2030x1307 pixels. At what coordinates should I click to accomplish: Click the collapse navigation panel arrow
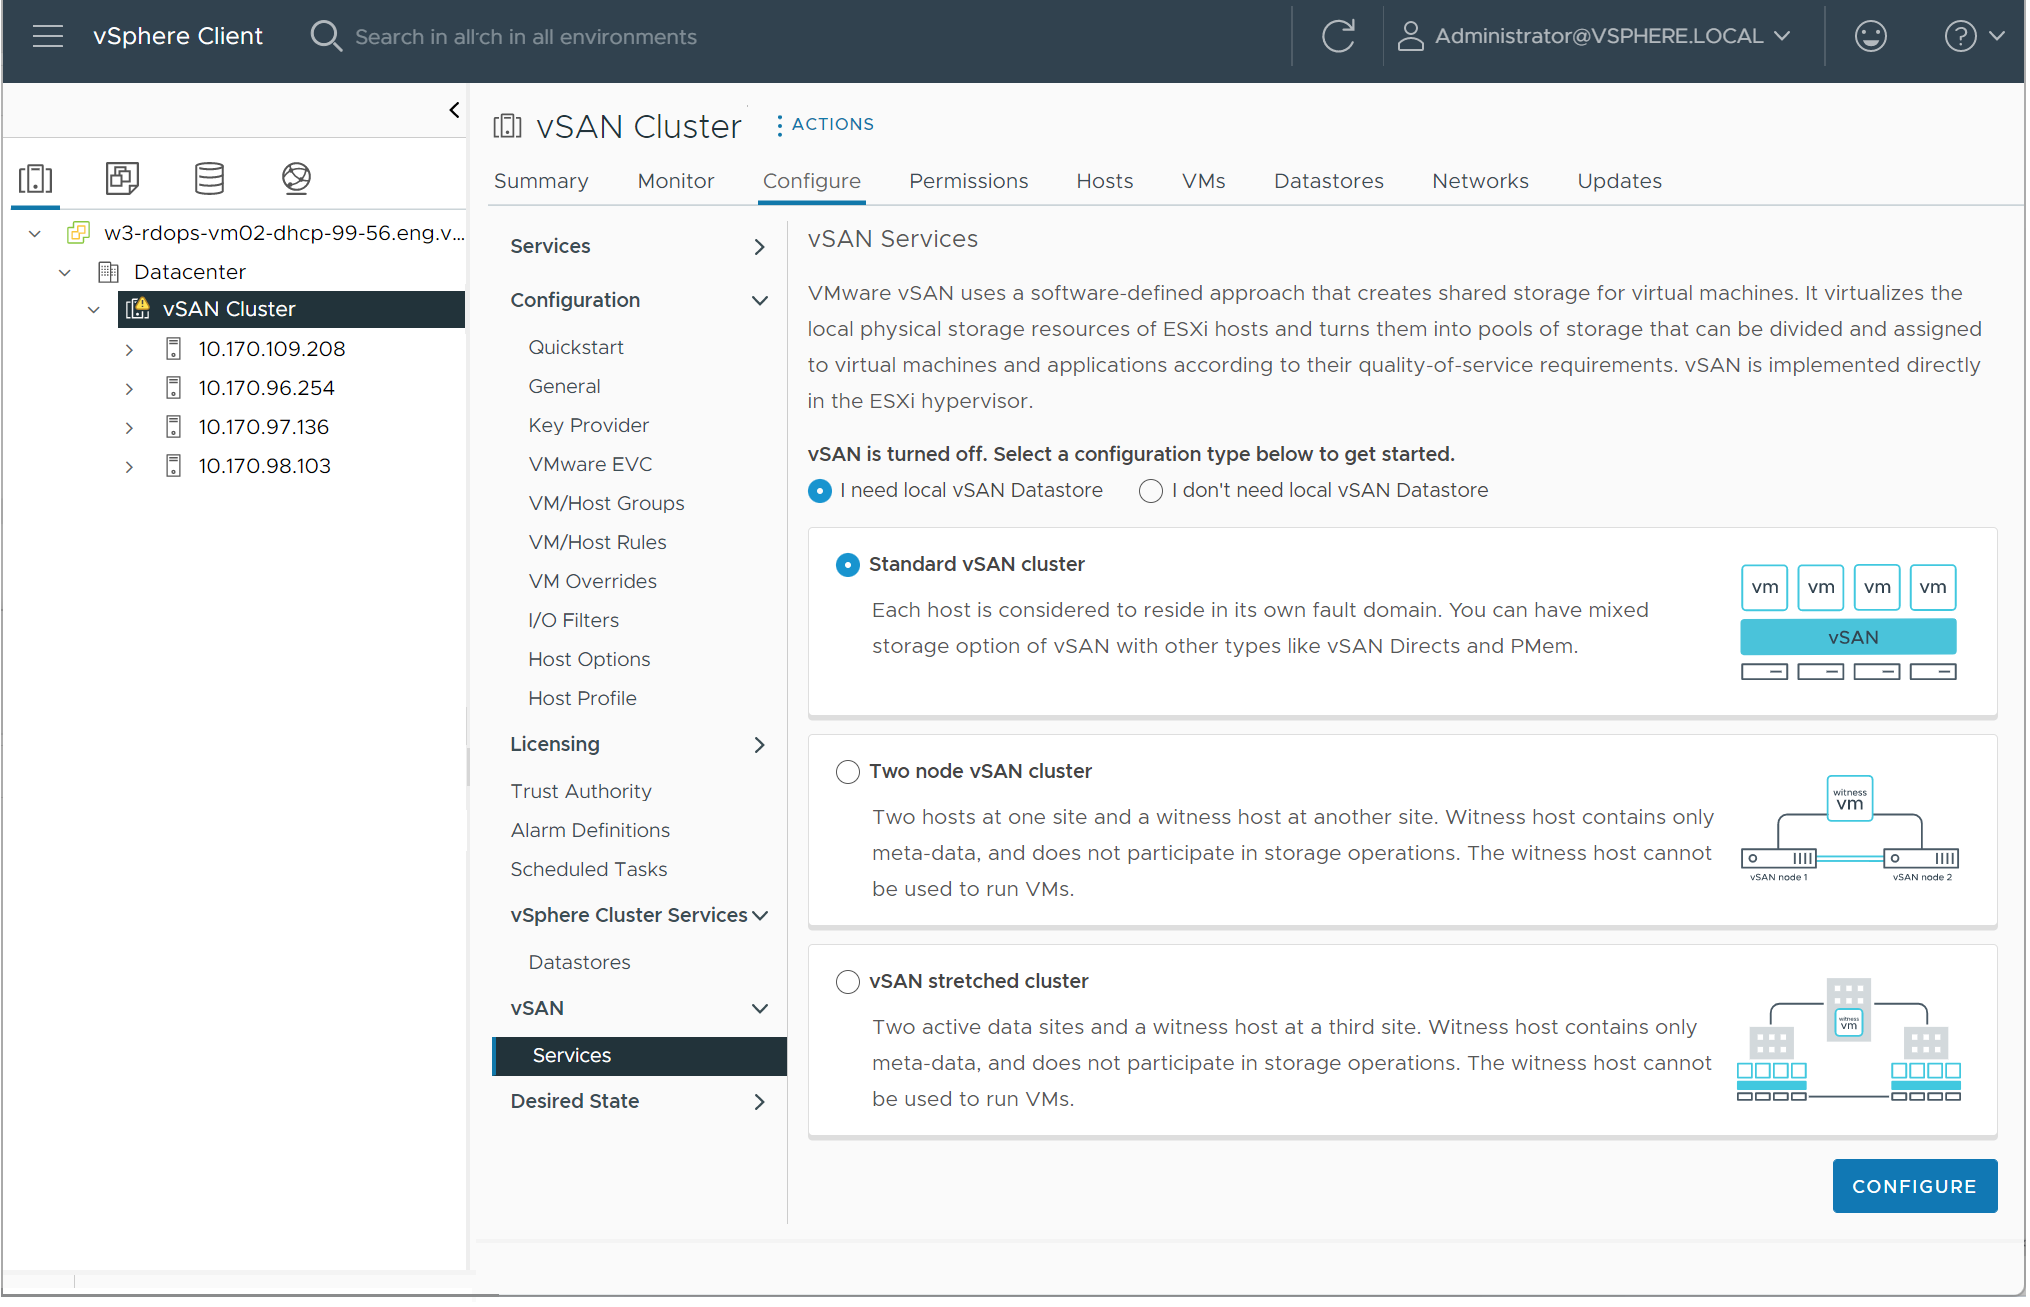click(x=454, y=111)
